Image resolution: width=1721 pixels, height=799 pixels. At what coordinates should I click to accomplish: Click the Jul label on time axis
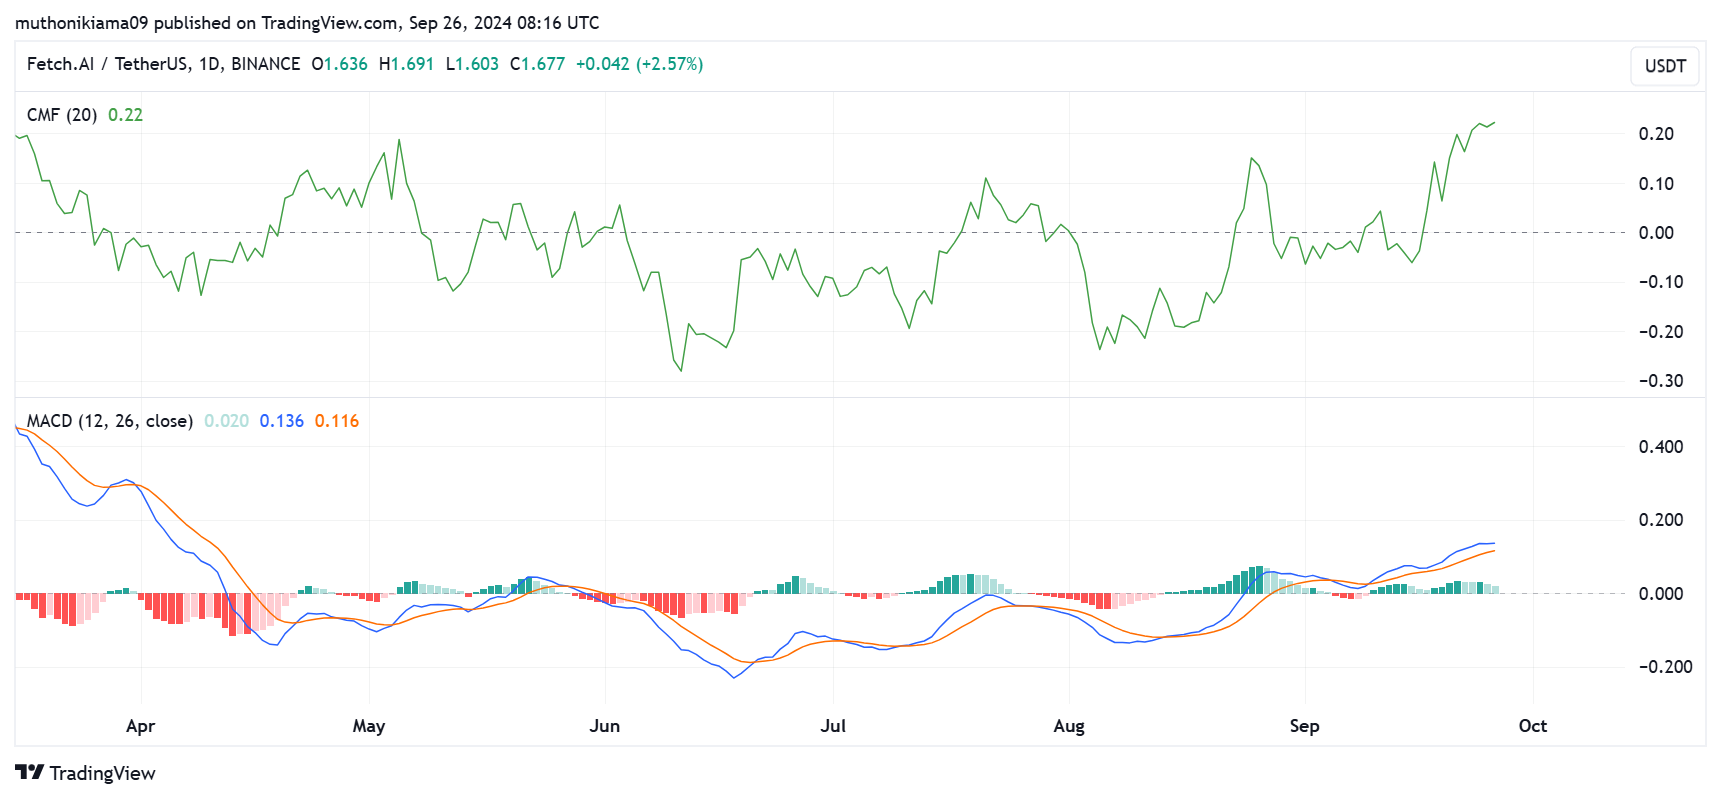833,726
